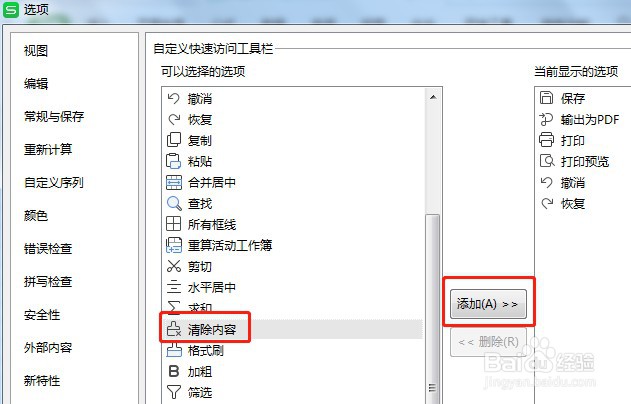Click Output as PDF (输出为PDF) icon in current list
This screenshot has height=404, width=631.
[x=546, y=119]
